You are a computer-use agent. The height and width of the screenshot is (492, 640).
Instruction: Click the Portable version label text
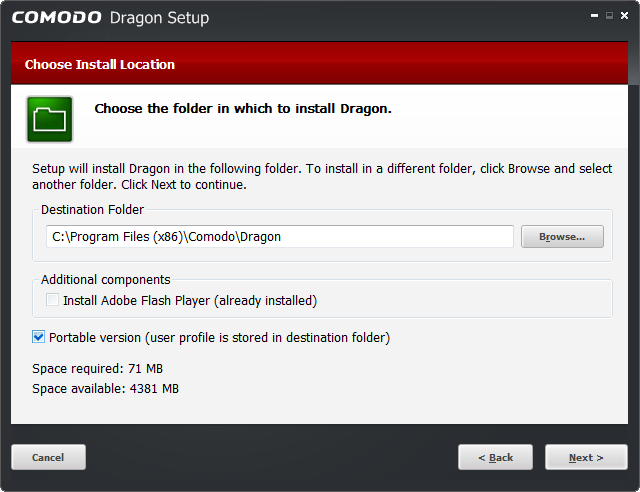click(x=220, y=338)
